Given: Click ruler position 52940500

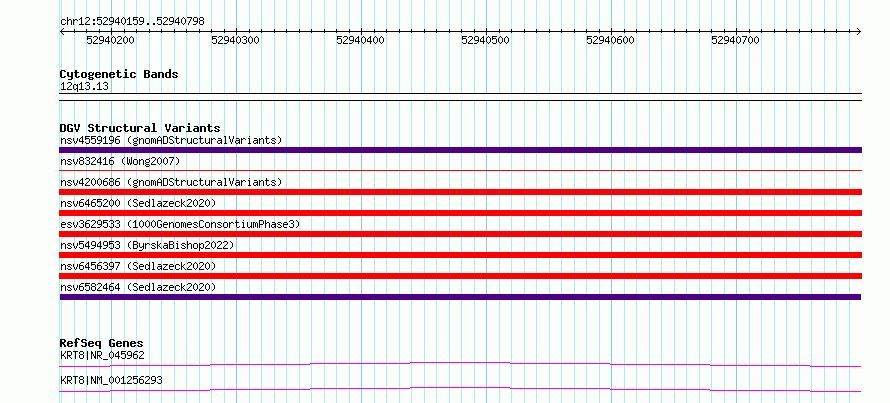Looking at the screenshot, I should [x=486, y=40].
